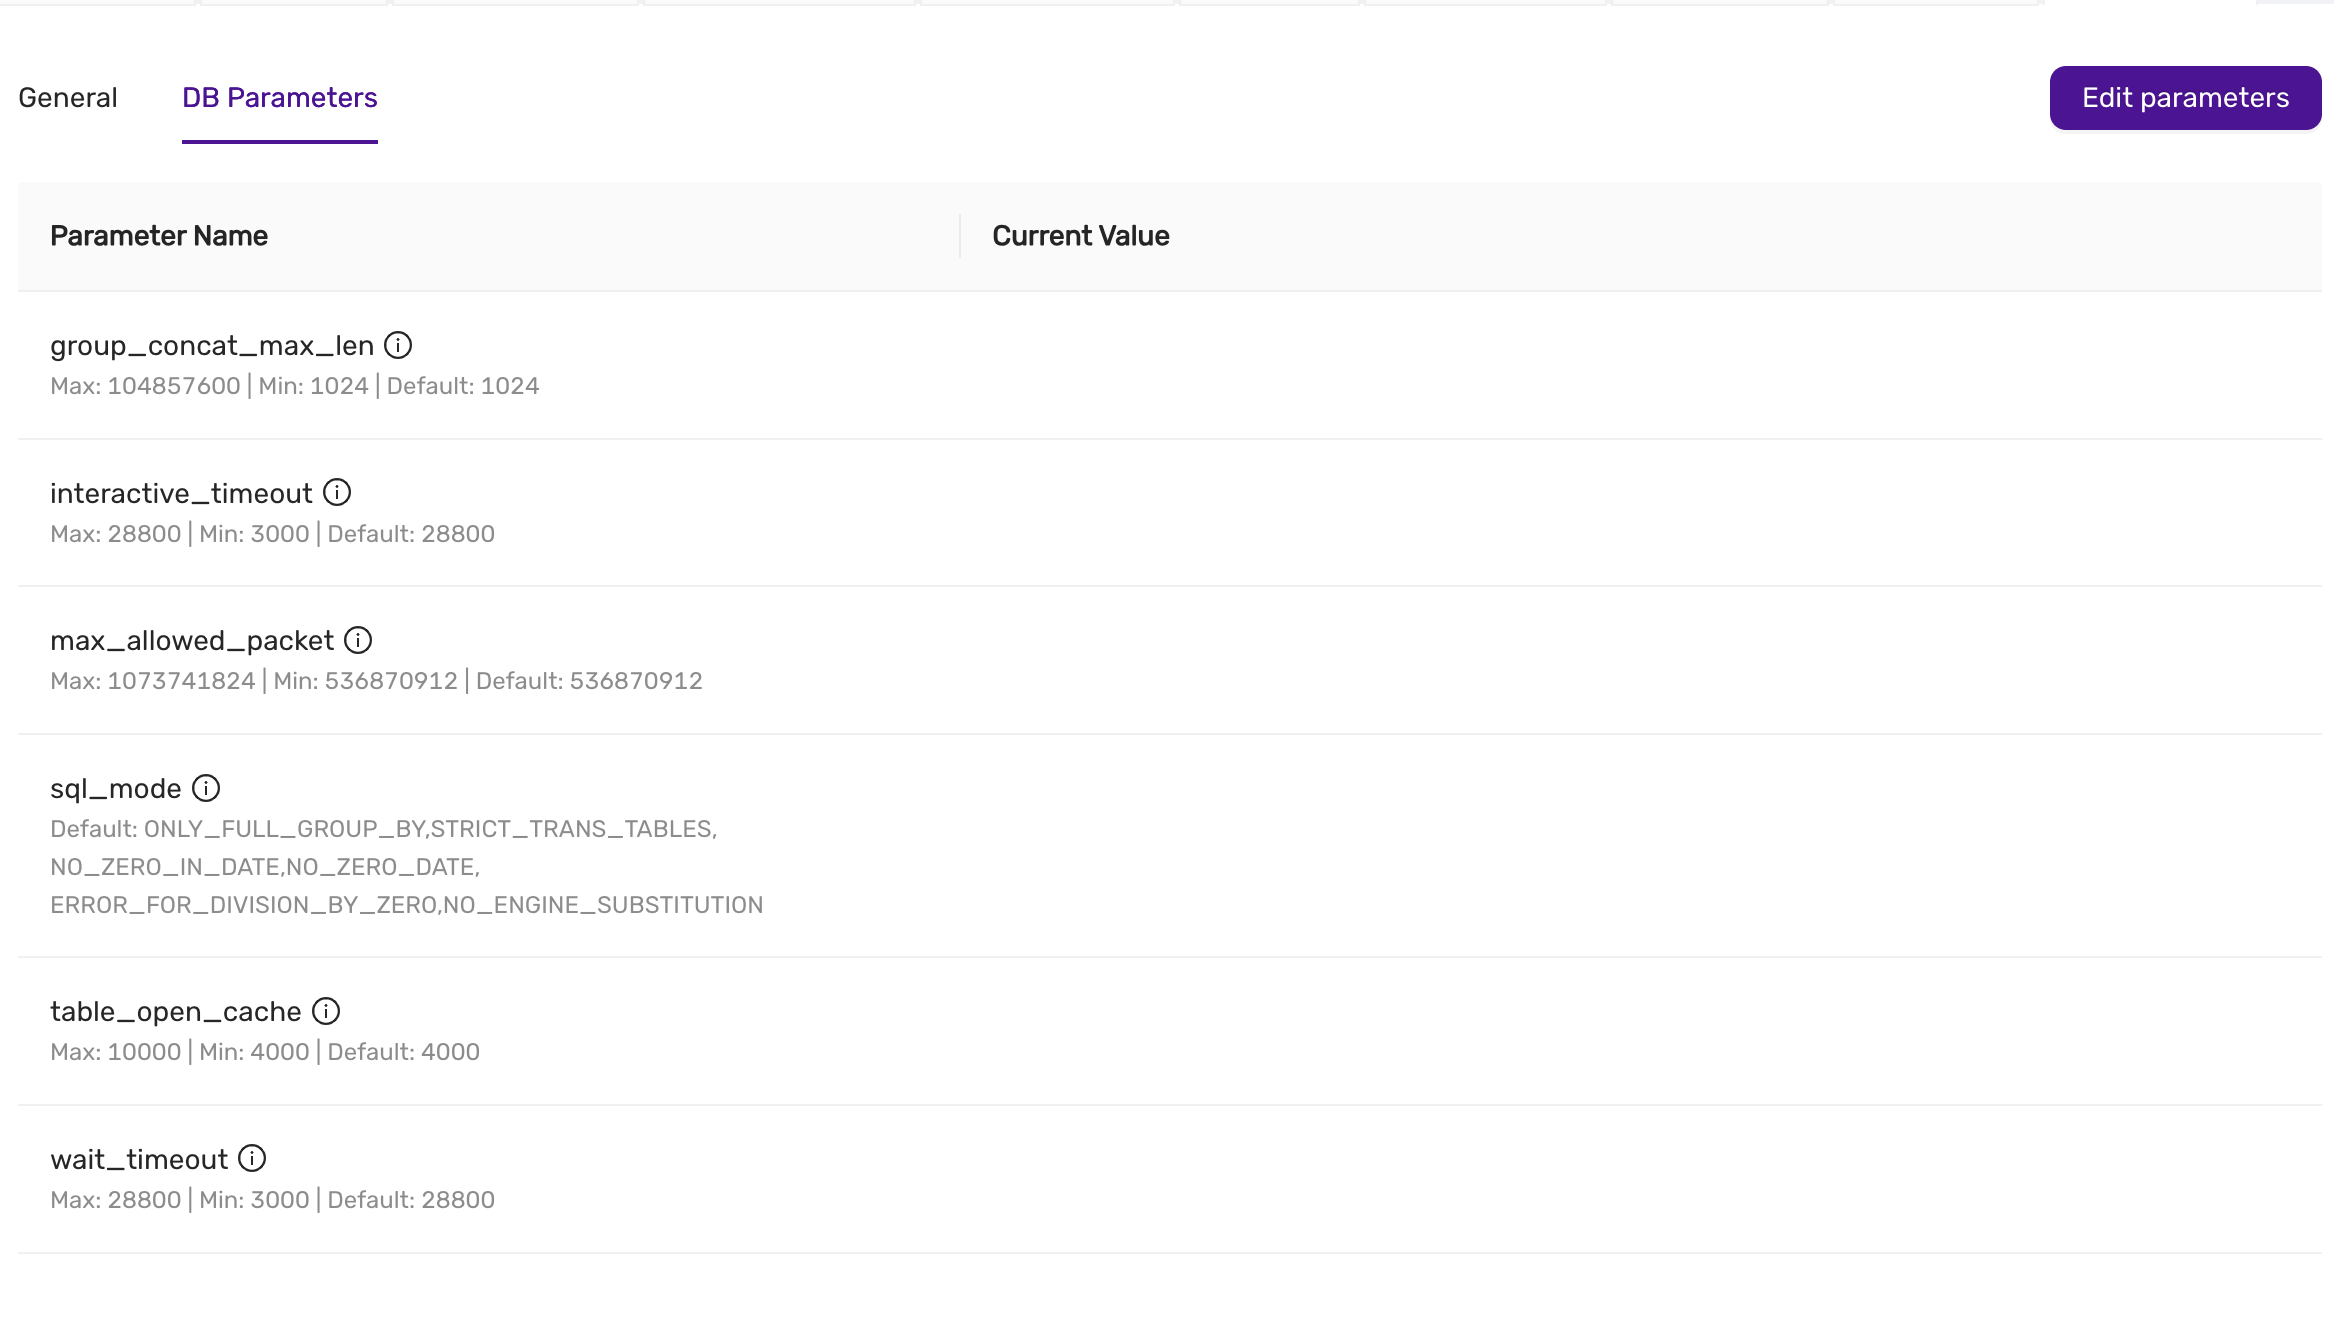Click the group_concat_max_len parameter name

click(212, 346)
